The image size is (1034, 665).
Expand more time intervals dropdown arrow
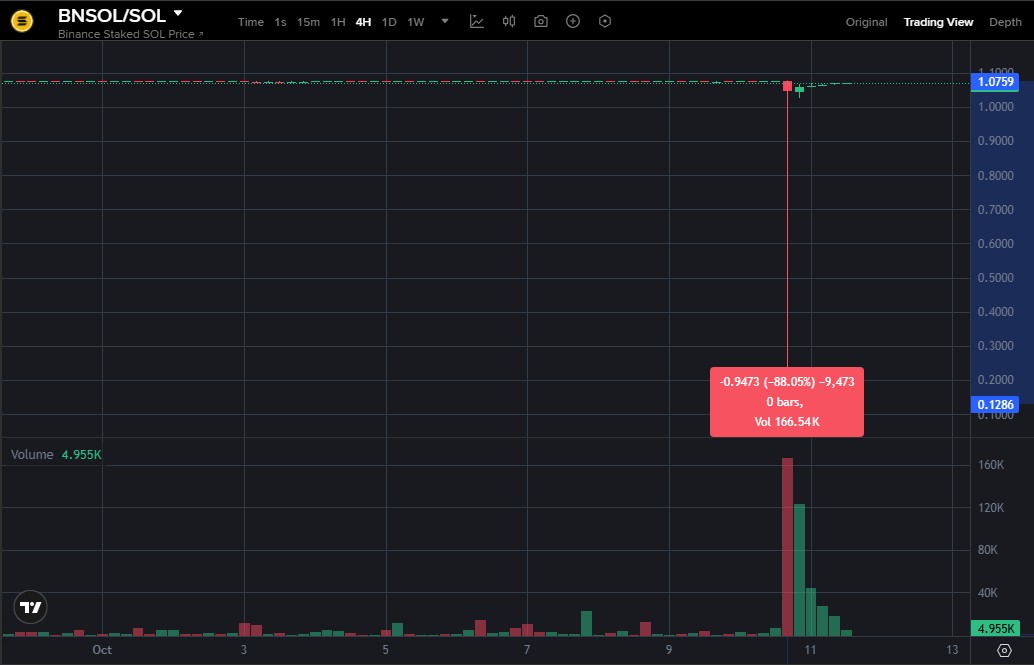coord(445,22)
